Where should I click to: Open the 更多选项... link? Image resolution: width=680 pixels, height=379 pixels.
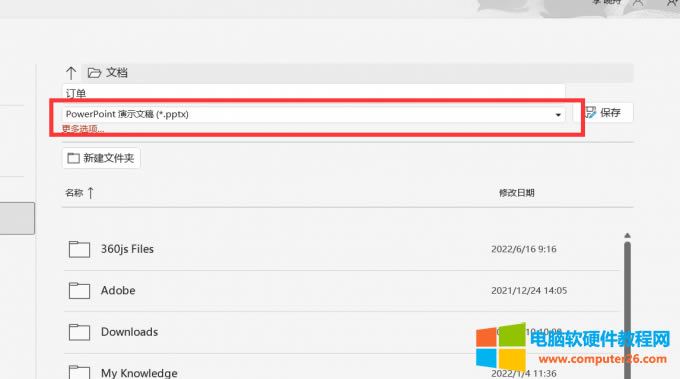point(83,129)
